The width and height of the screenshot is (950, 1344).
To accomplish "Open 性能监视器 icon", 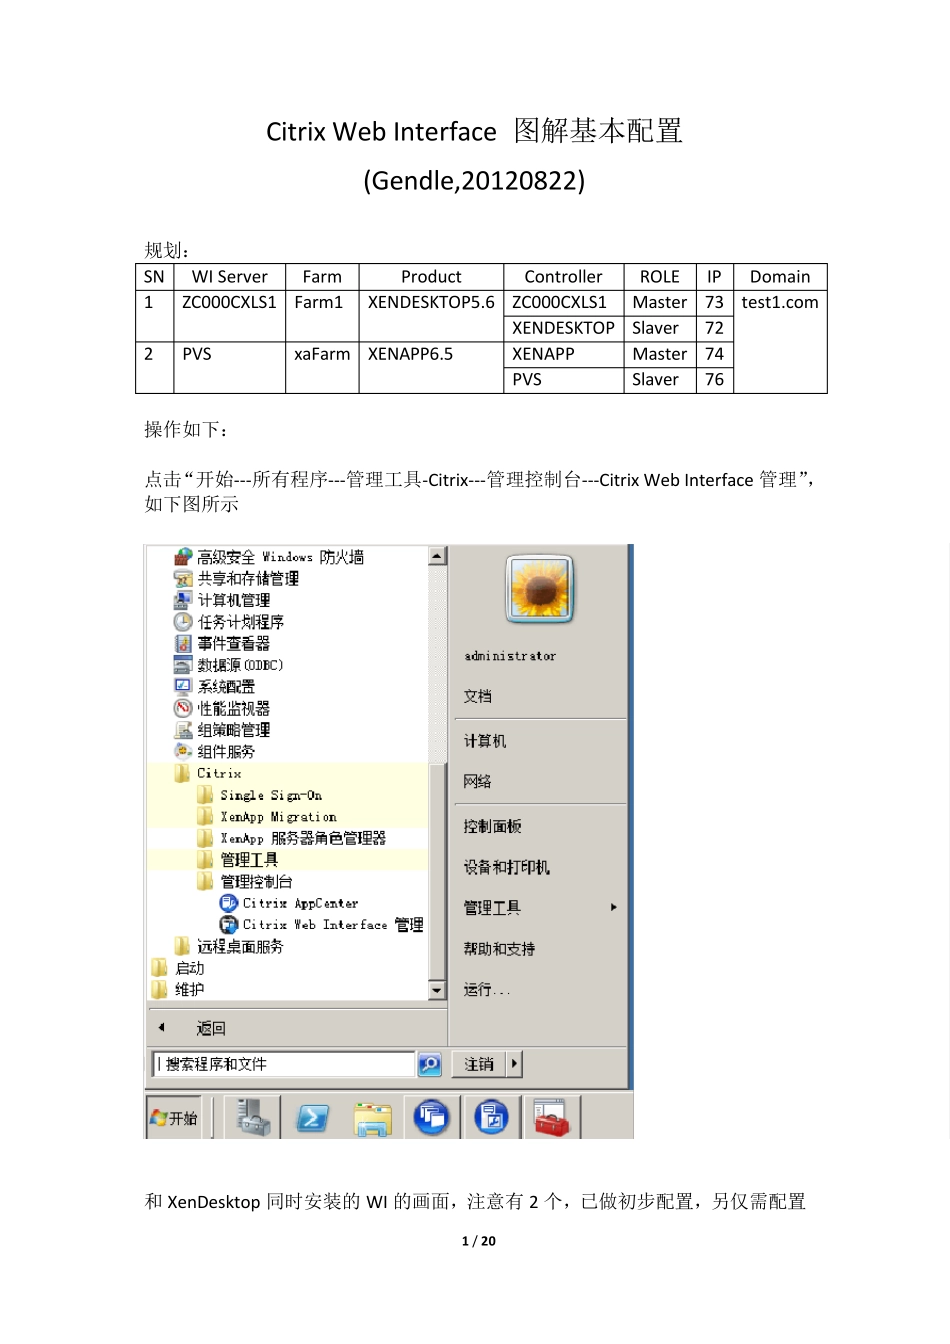I will (x=183, y=708).
